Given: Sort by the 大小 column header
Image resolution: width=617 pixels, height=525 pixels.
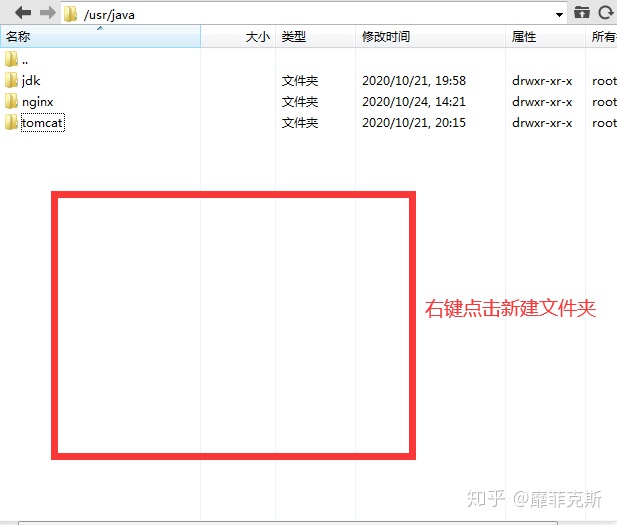Looking at the screenshot, I should 238,37.
